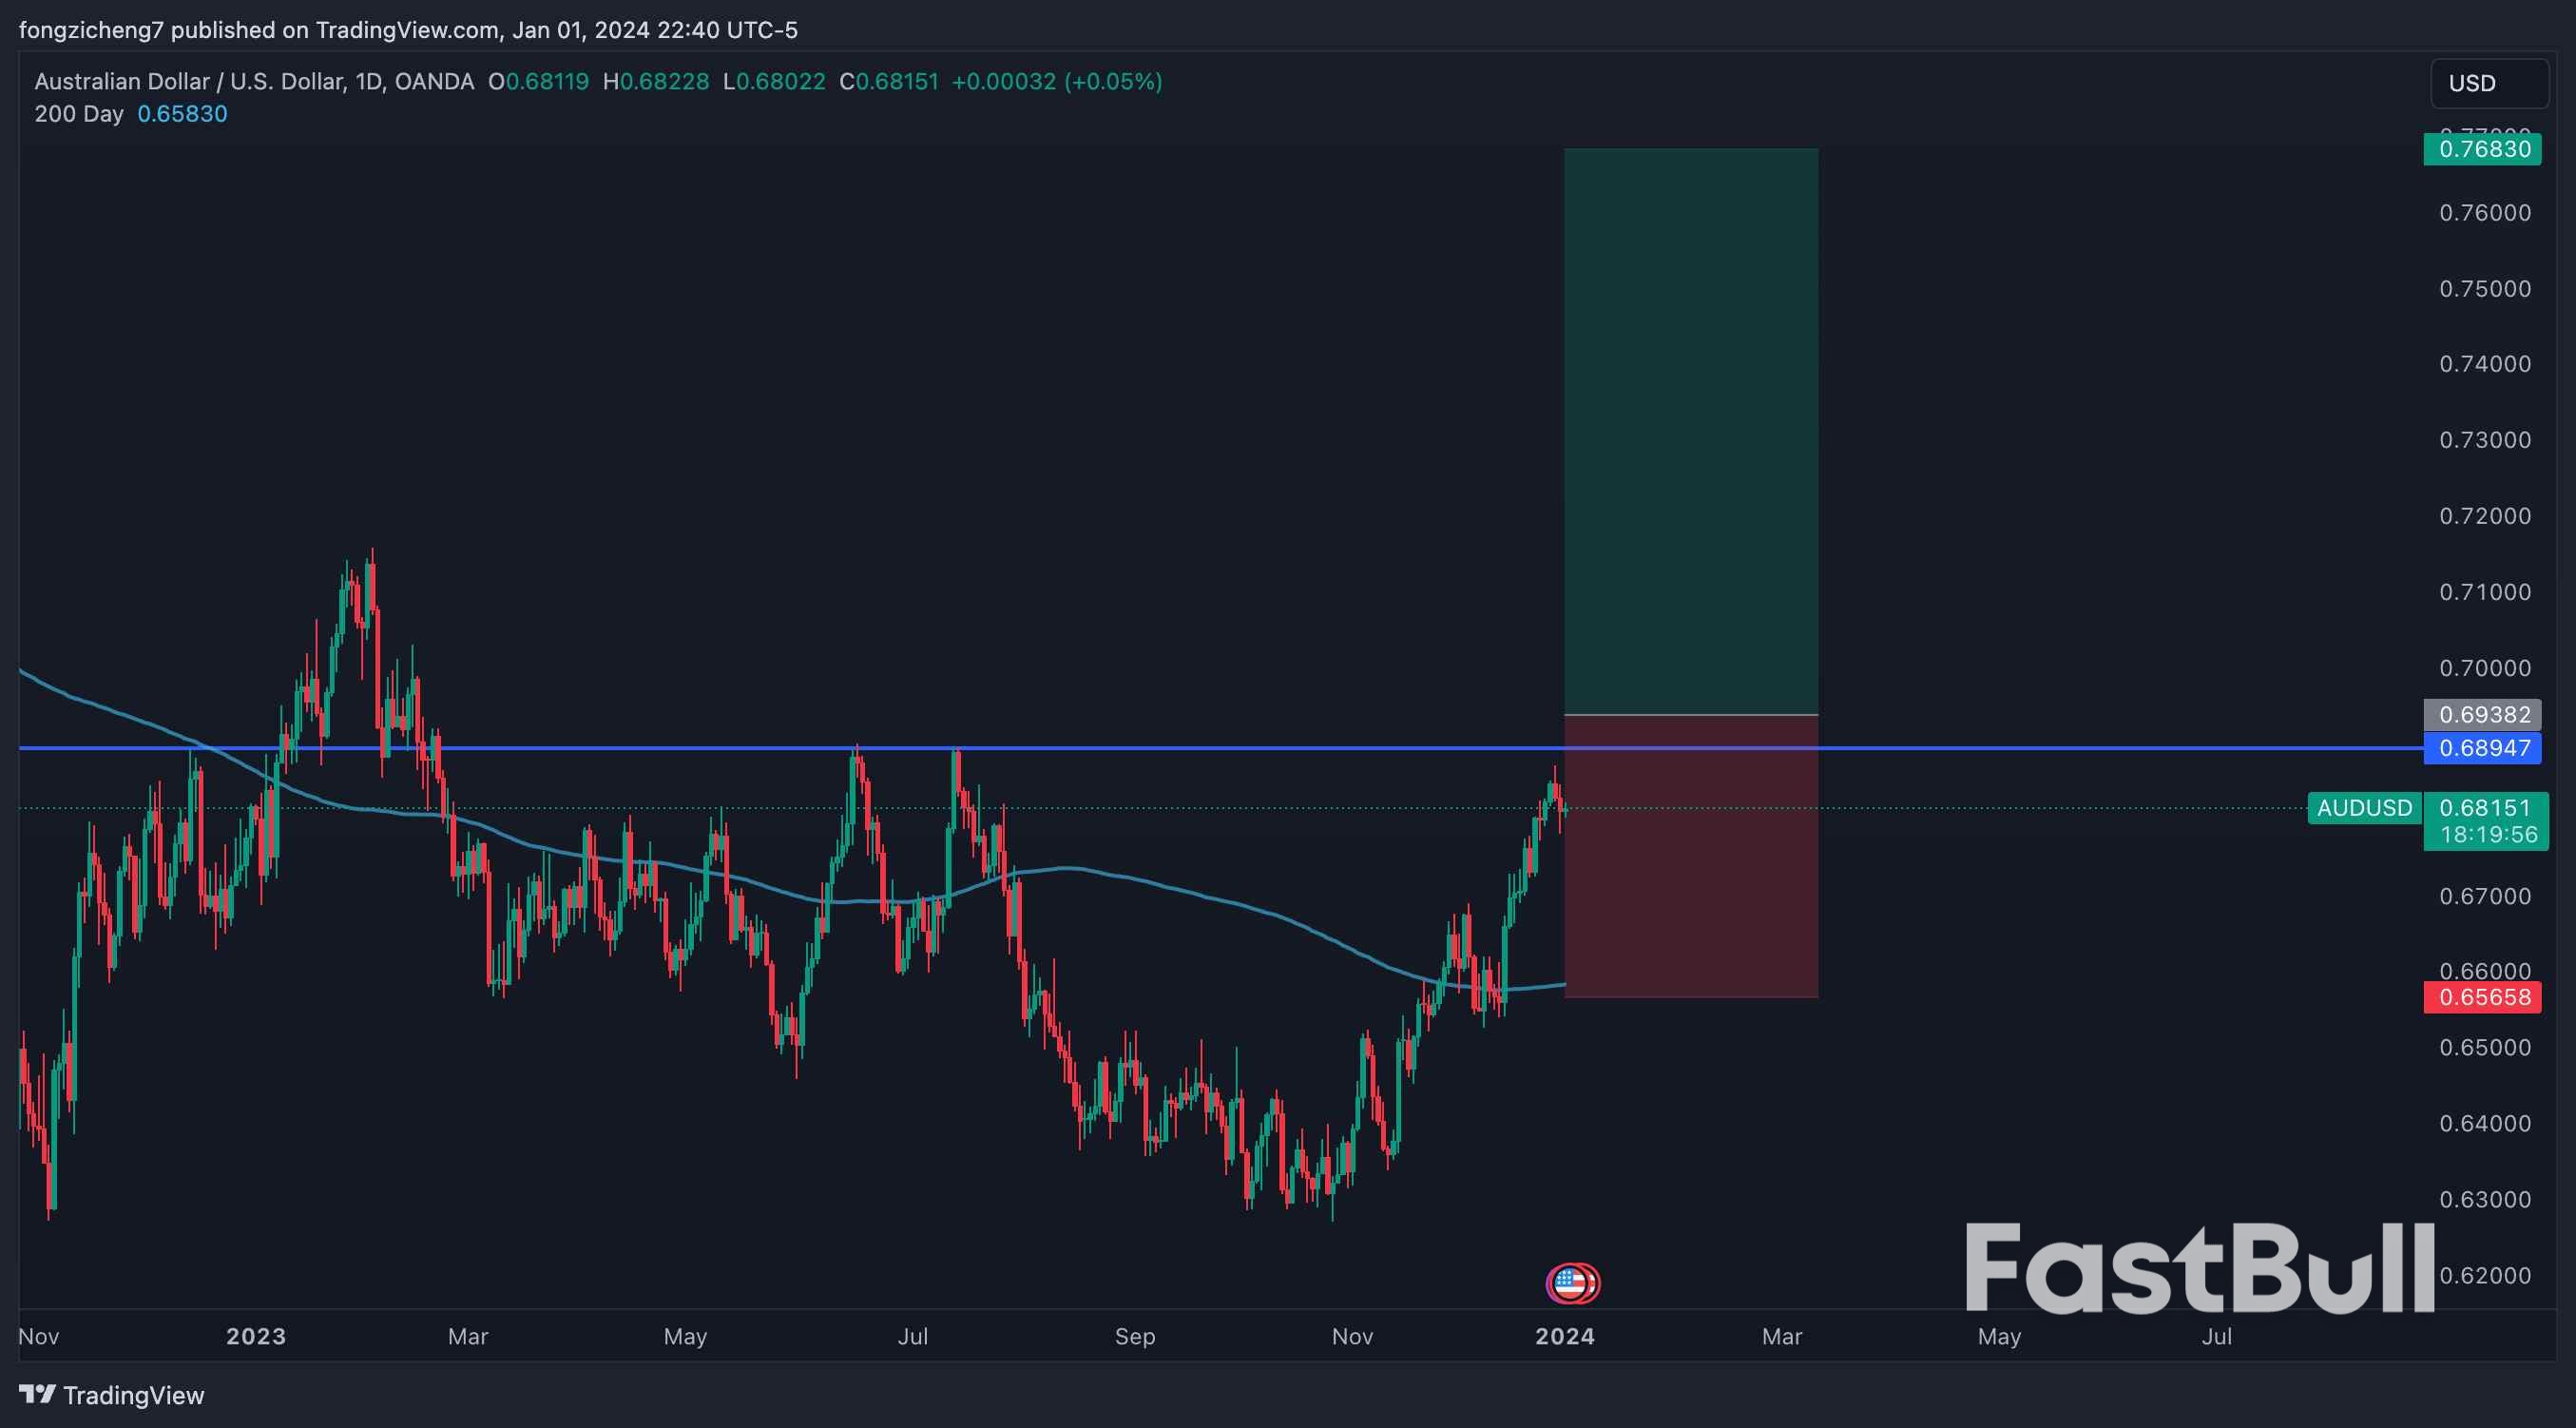Click the blue 0.68947 horizontal line label
This screenshot has width=2576, height=1428.
click(x=2483, y=748)
